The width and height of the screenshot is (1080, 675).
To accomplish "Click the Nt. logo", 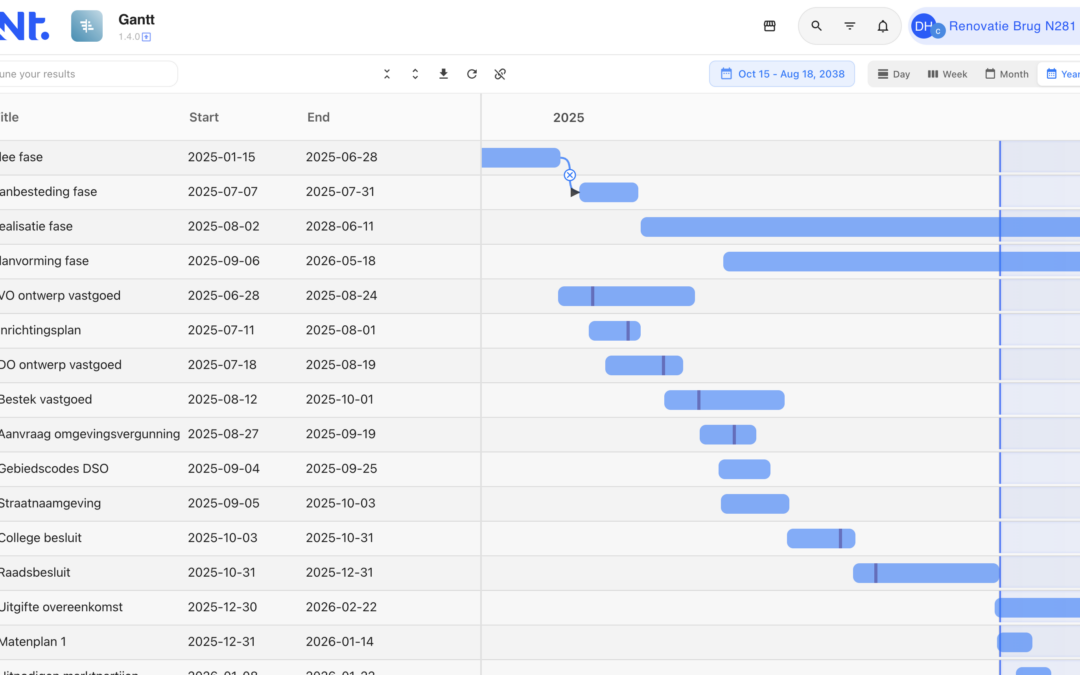I will pos(24,26).
